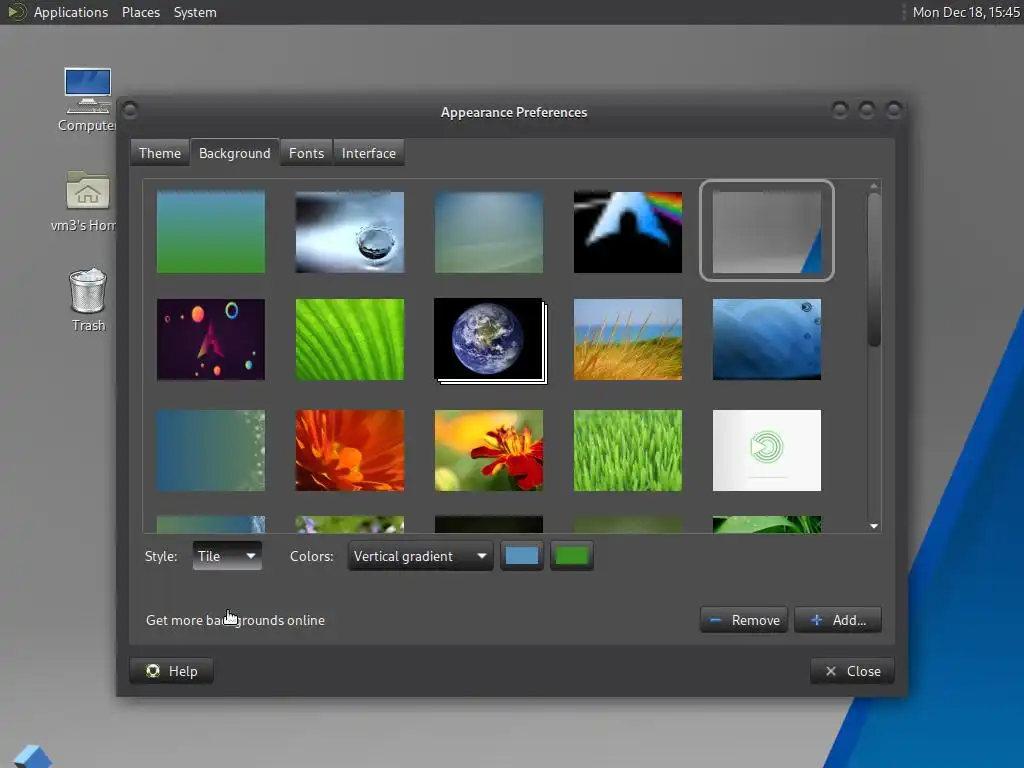Choose the white MATE logo wallpaper
The image size is (1024, 768).
click(767, 451)
